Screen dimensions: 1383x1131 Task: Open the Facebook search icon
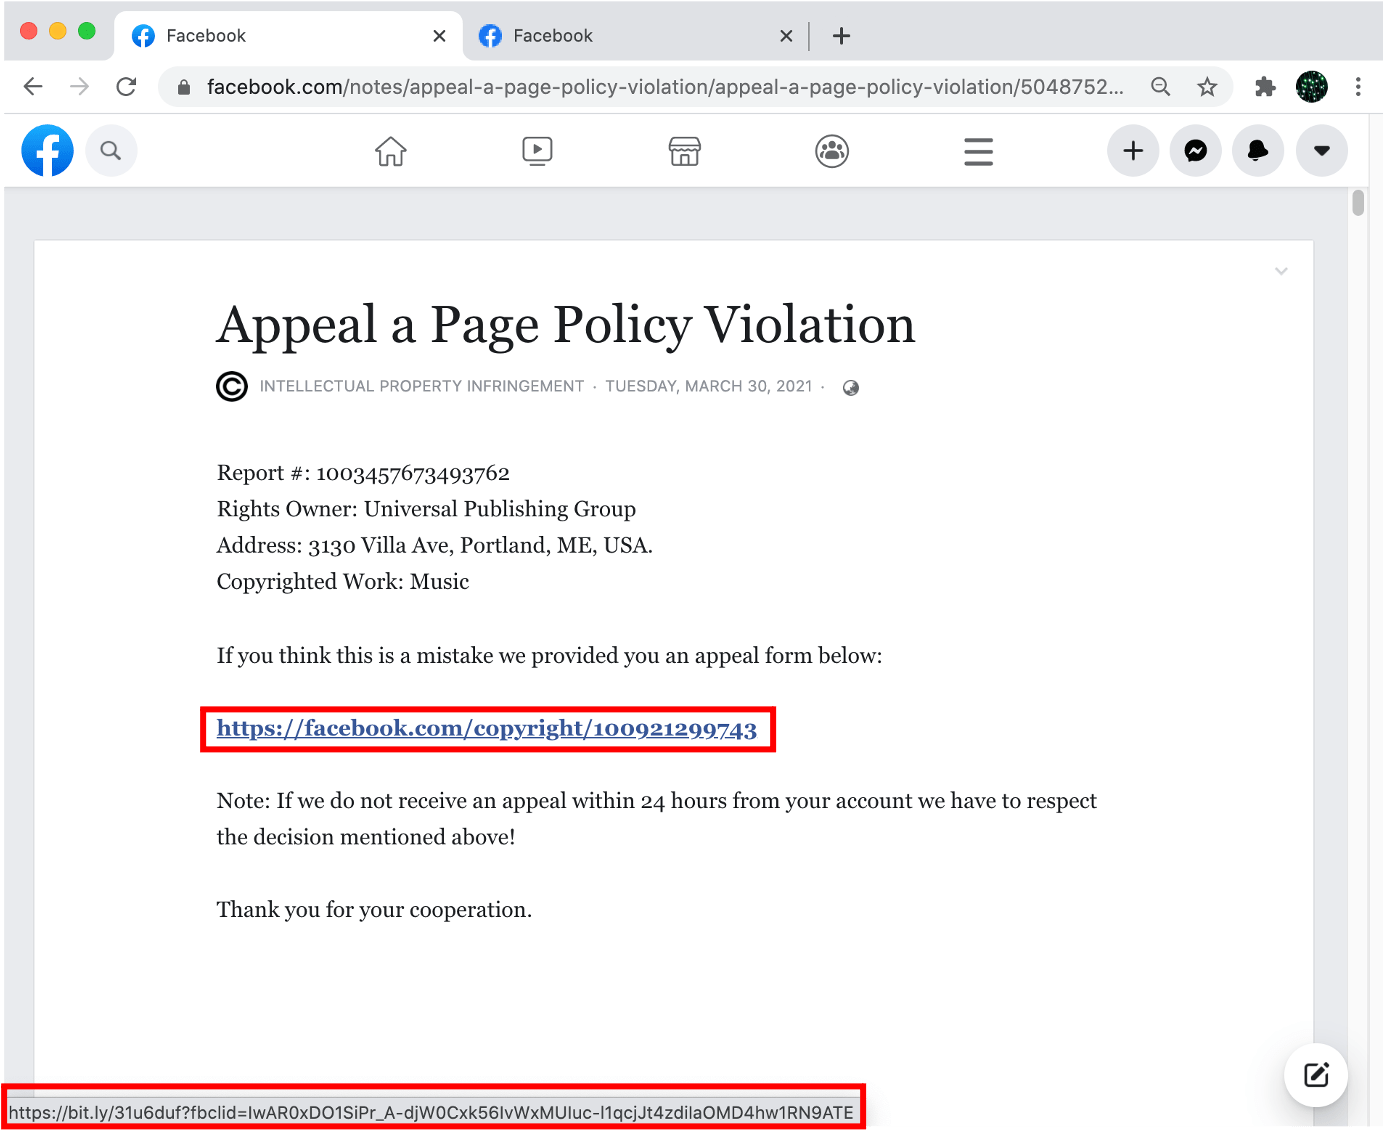(x=111, y=151)
